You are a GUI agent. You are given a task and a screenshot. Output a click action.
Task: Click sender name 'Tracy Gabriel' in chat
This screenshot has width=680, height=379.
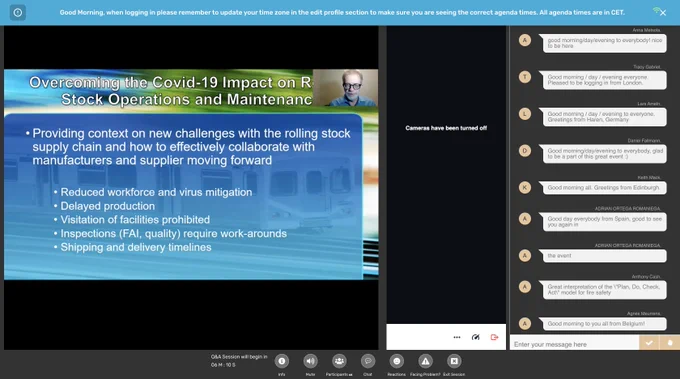click(647, 67)
